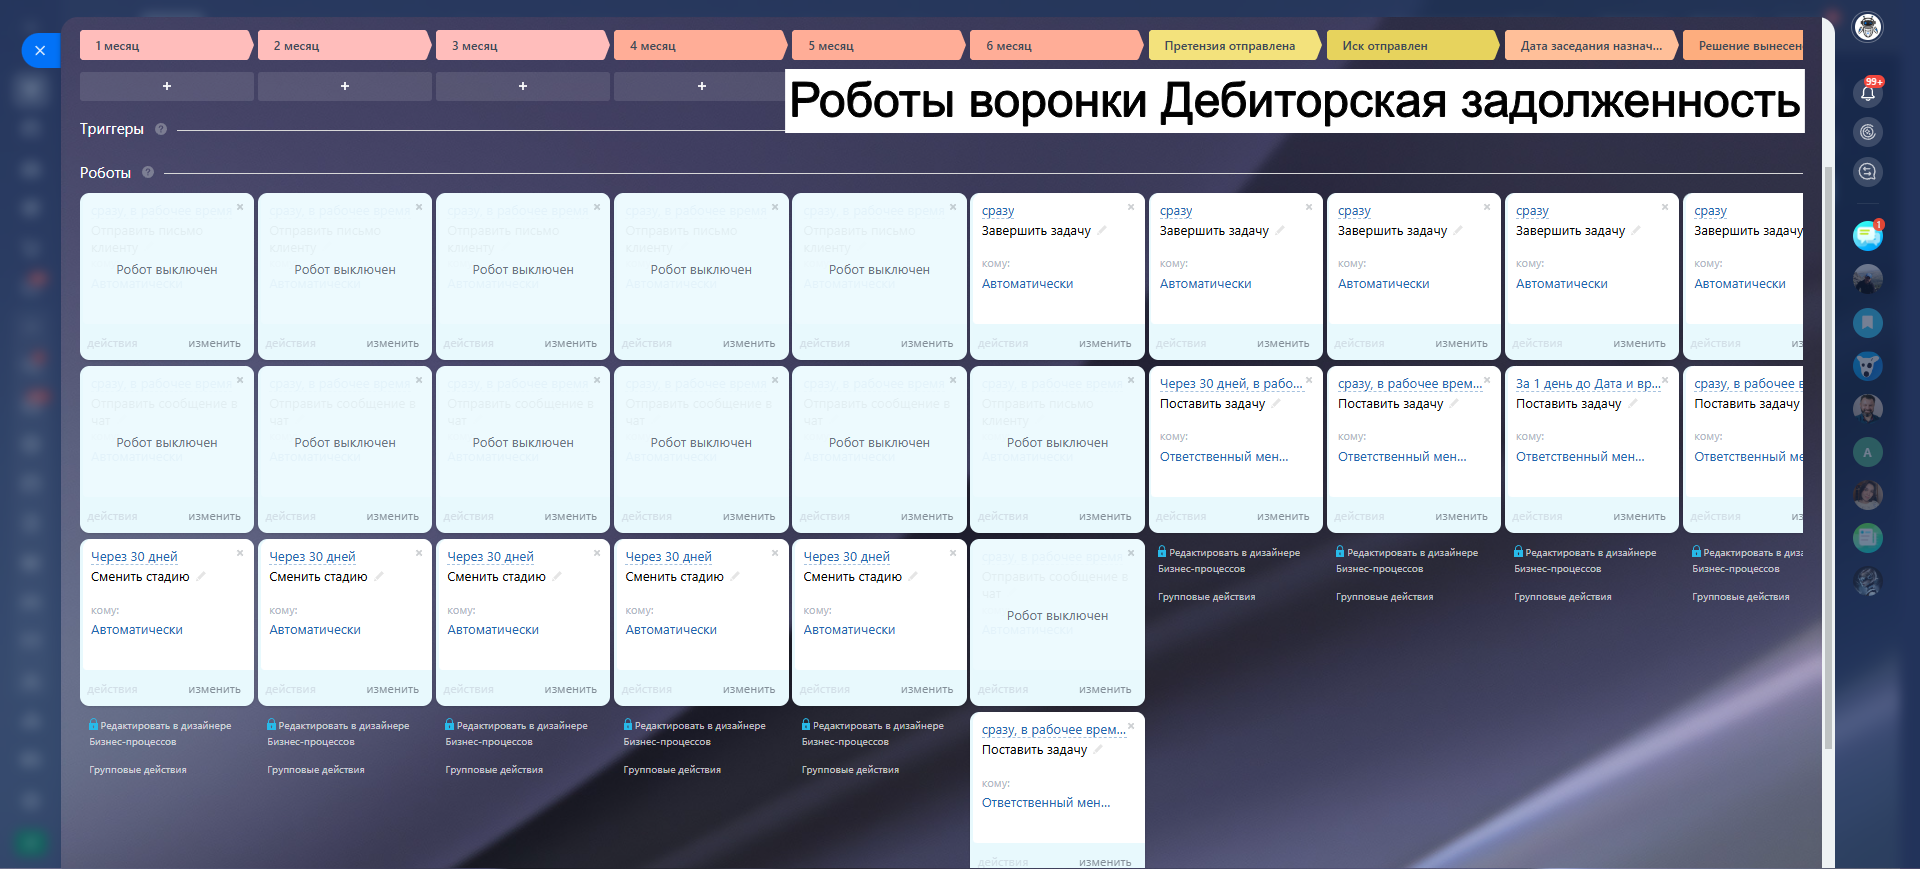Open the chat icon with unread badge 1
Viewport: 1920px width, 869px height.
coord(1867,235)
